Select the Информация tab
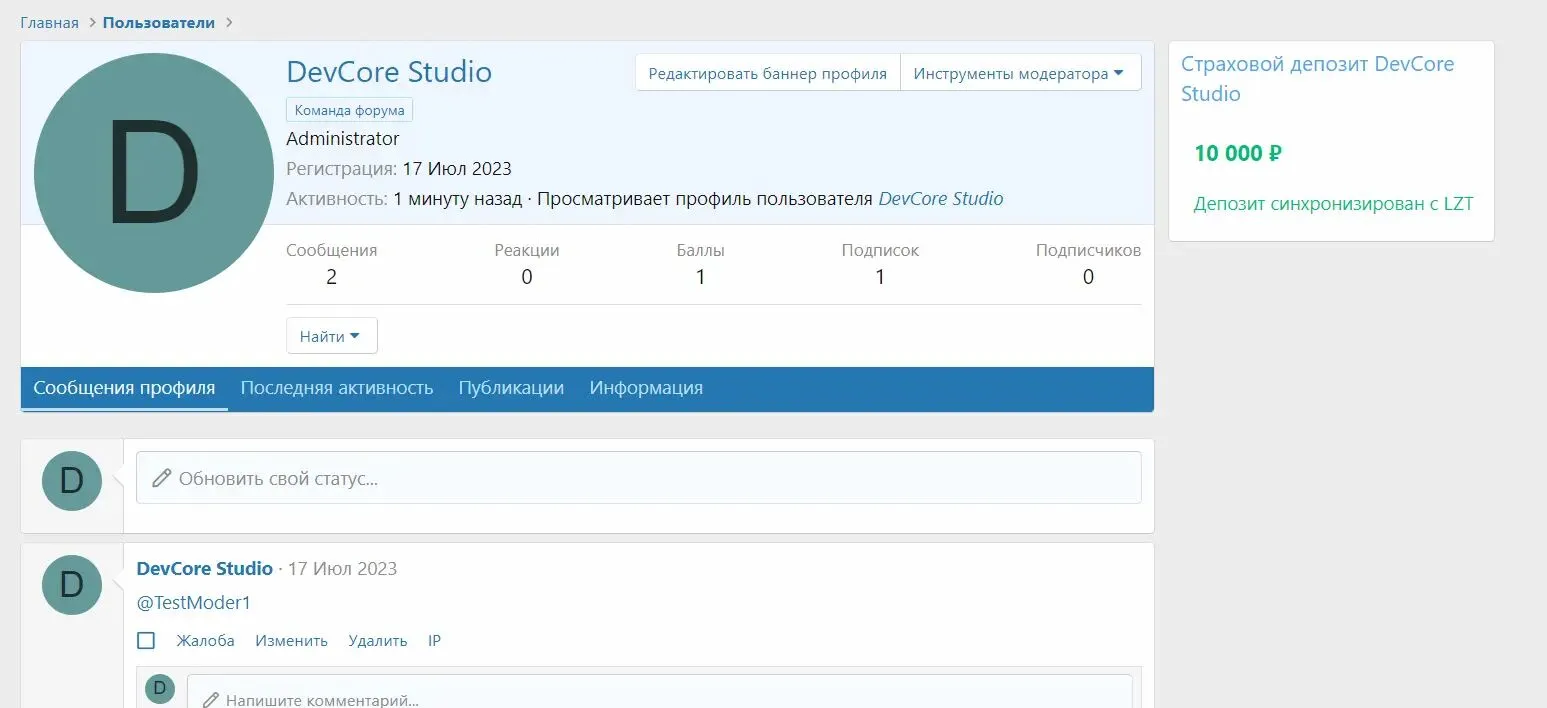The width and height of the screenshot is (1547, 708). pos(646,388)
